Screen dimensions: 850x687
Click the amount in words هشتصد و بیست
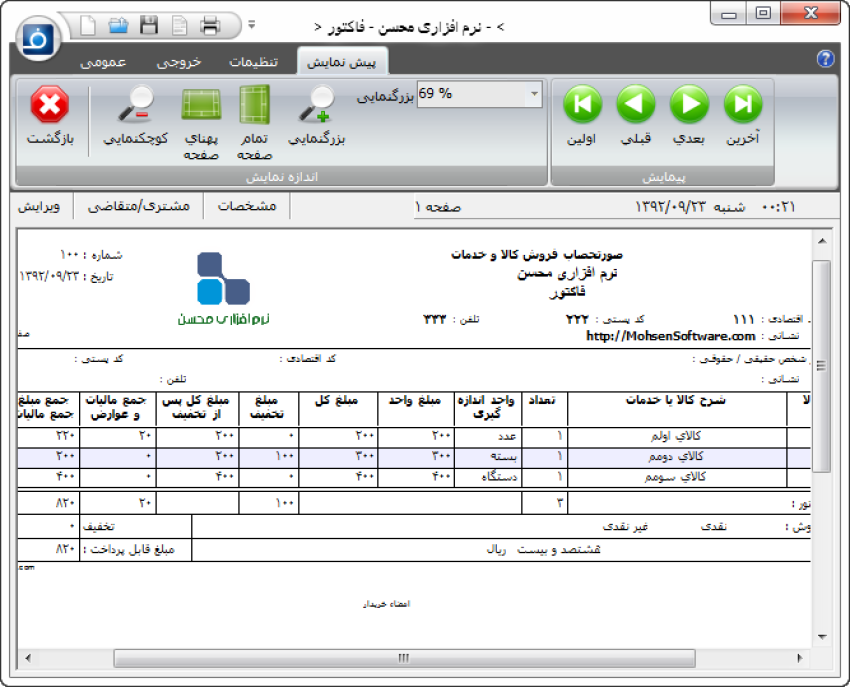pos(558,549)
